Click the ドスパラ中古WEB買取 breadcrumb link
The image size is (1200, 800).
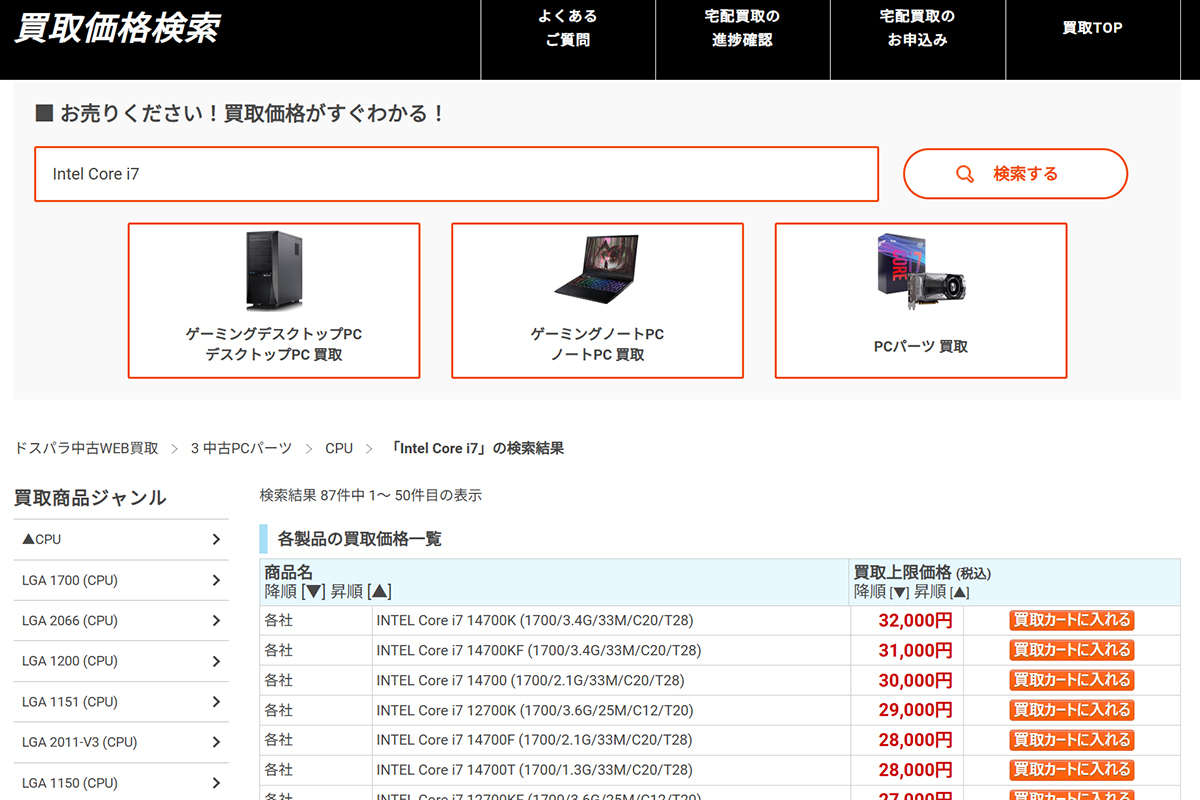tap(86, 448)
